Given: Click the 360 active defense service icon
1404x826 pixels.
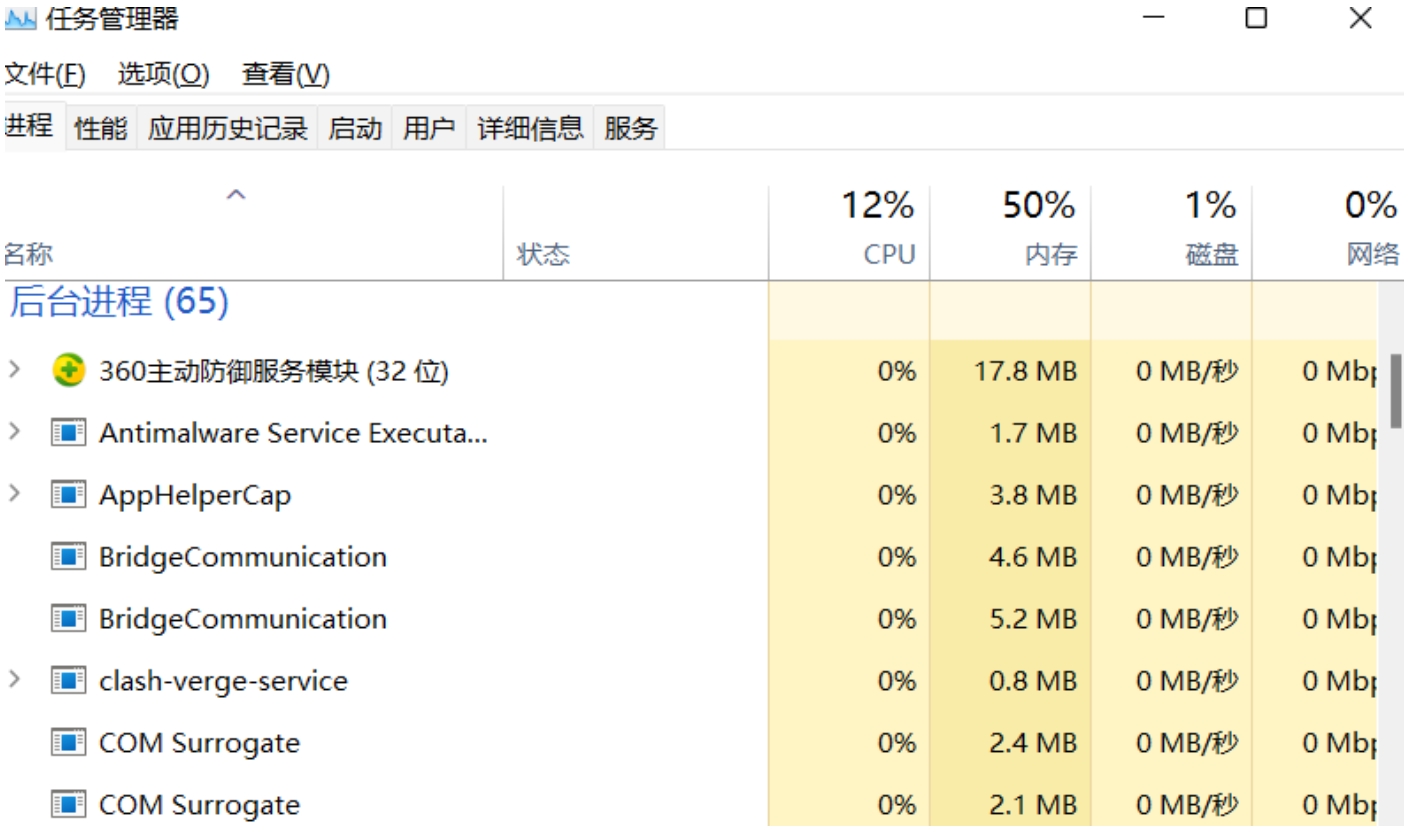Looking at the screenshot, I should click(x=69, y=371).
